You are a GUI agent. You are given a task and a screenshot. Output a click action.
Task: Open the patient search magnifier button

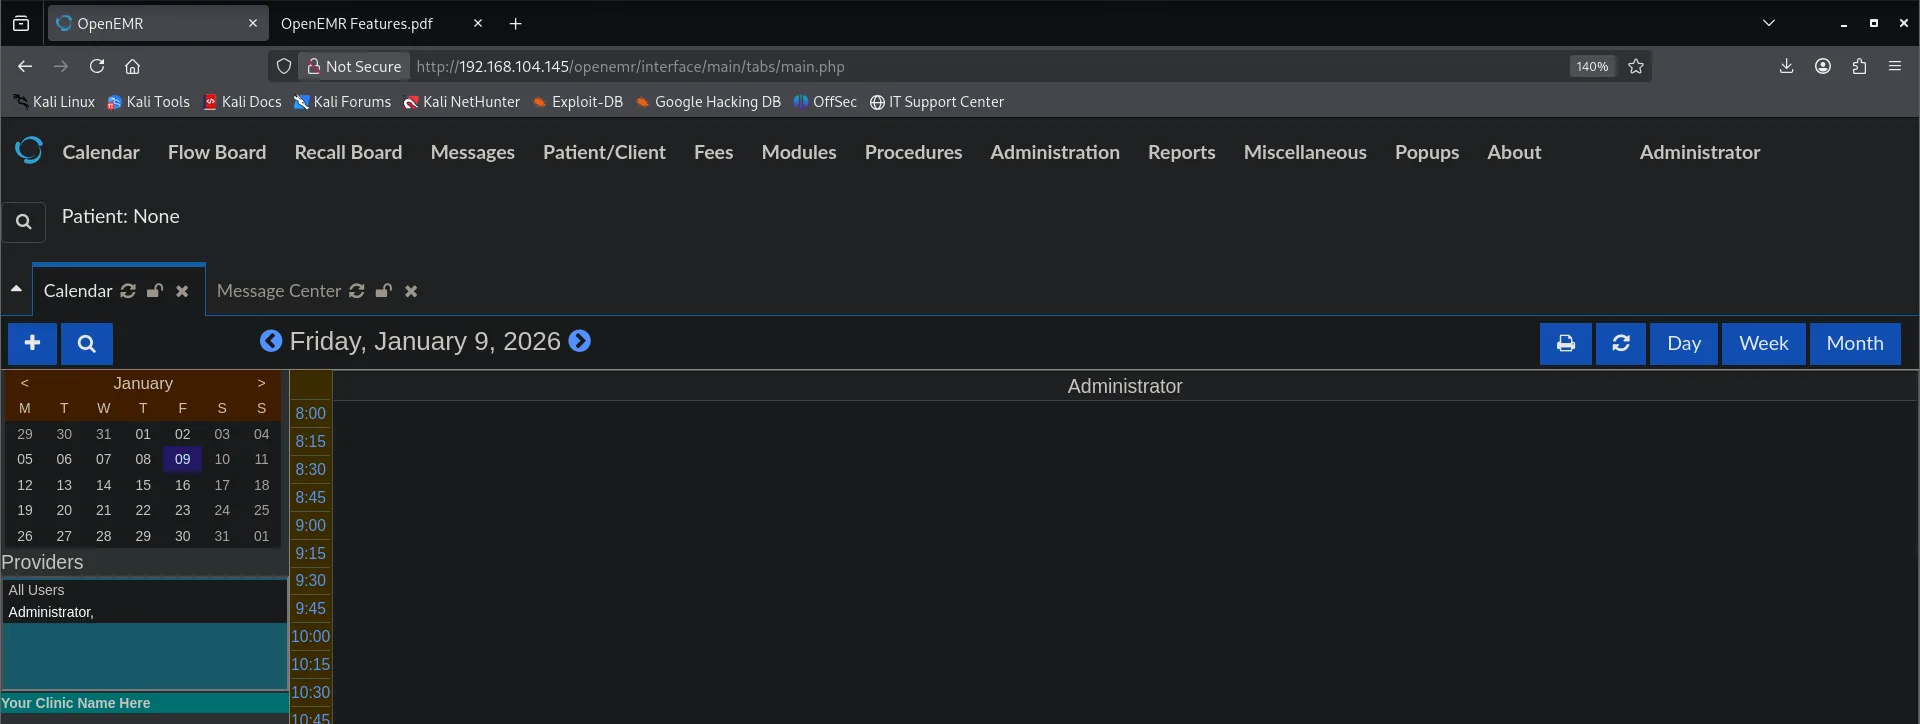(x=24, y=222)
